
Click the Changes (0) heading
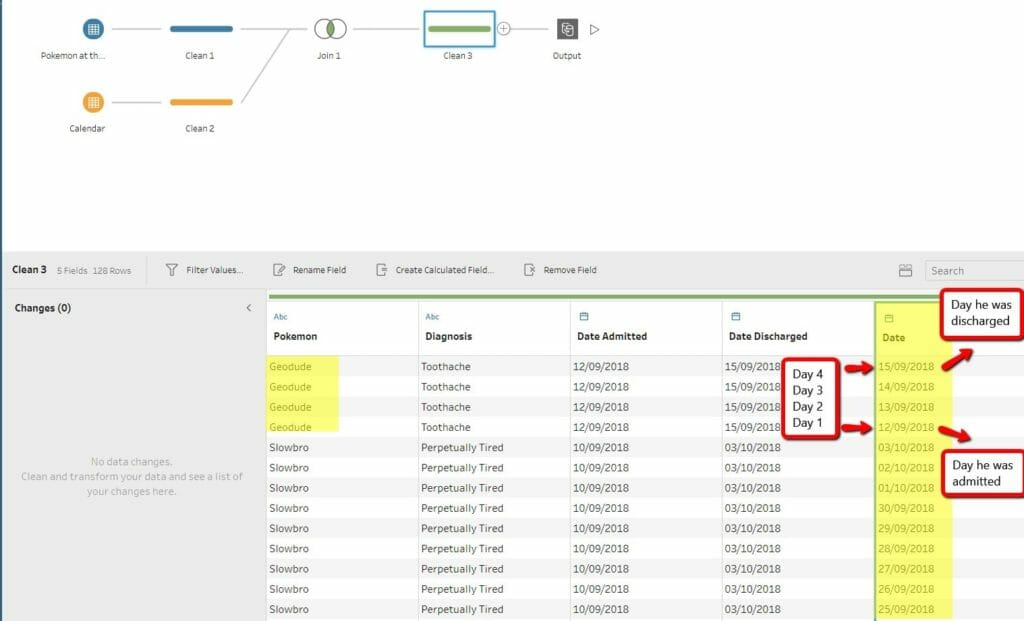click(x=42, y=308)
